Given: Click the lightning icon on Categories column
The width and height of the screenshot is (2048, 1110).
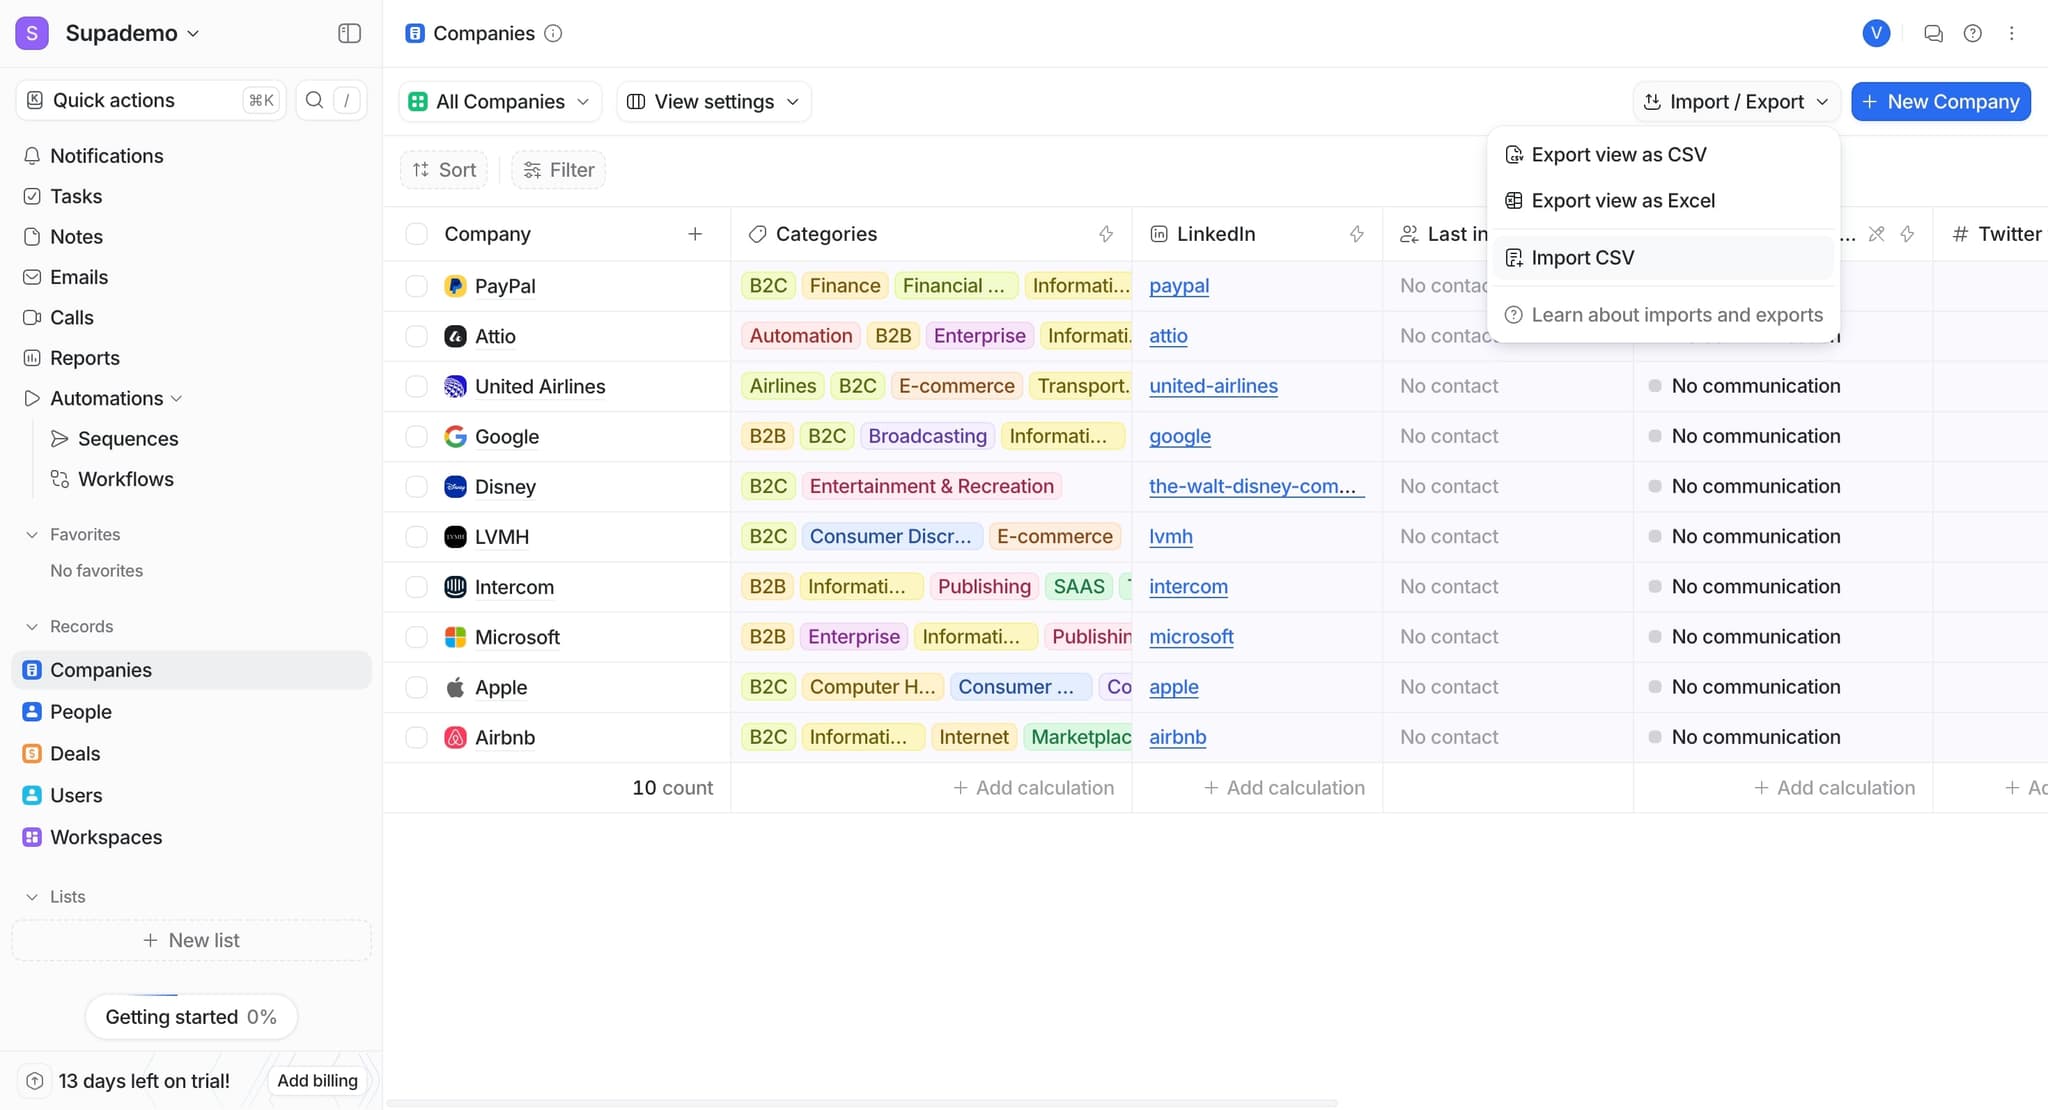Looking at the screenshot, I should pos(1106,233).
